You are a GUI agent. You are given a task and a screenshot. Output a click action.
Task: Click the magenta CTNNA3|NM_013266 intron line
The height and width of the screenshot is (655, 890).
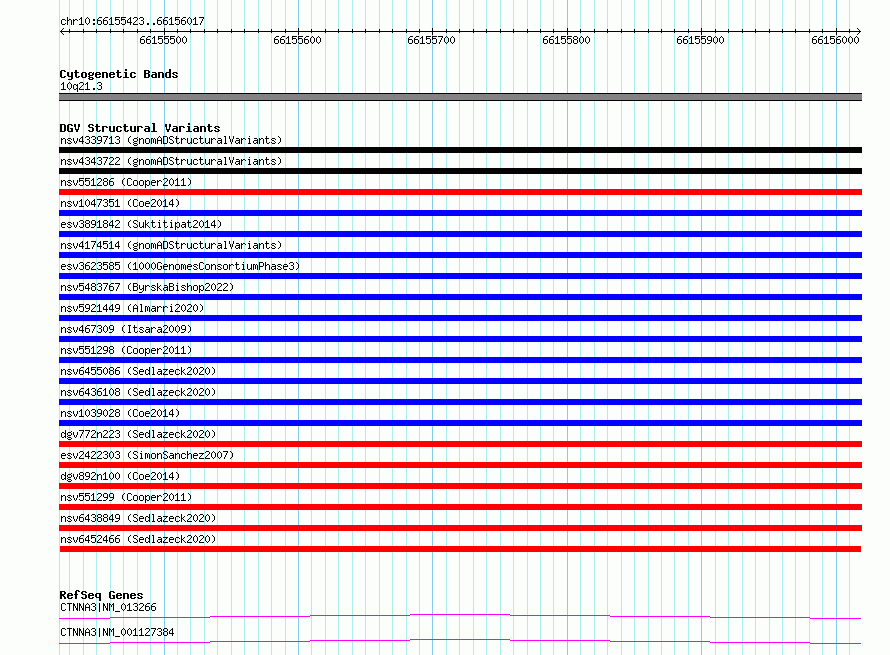pos(460,616)
